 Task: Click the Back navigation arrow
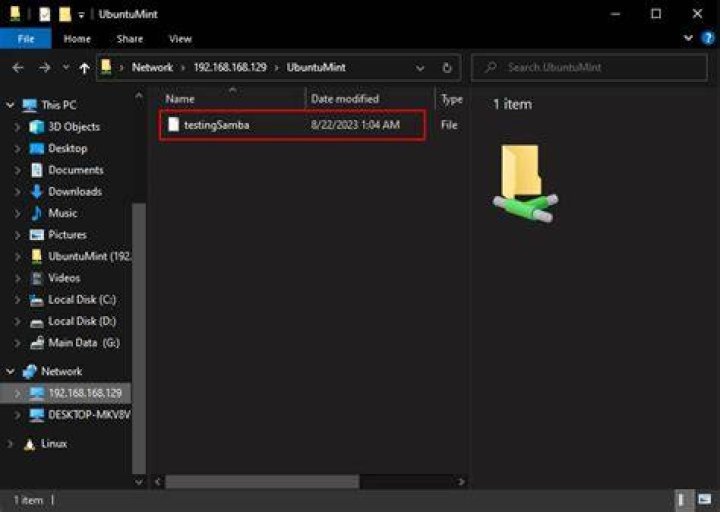click(18, 68)
